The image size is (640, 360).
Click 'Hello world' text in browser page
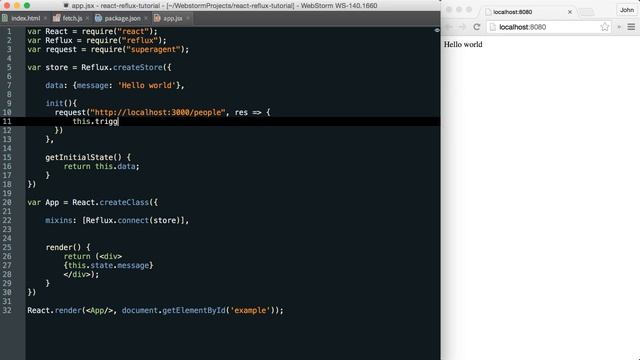(x=463, y=44)
